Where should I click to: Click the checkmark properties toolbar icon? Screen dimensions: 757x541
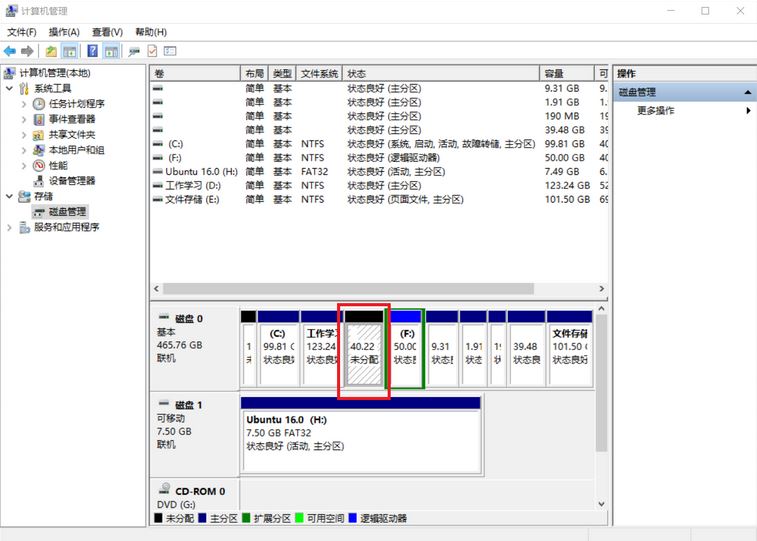[153, 51]
